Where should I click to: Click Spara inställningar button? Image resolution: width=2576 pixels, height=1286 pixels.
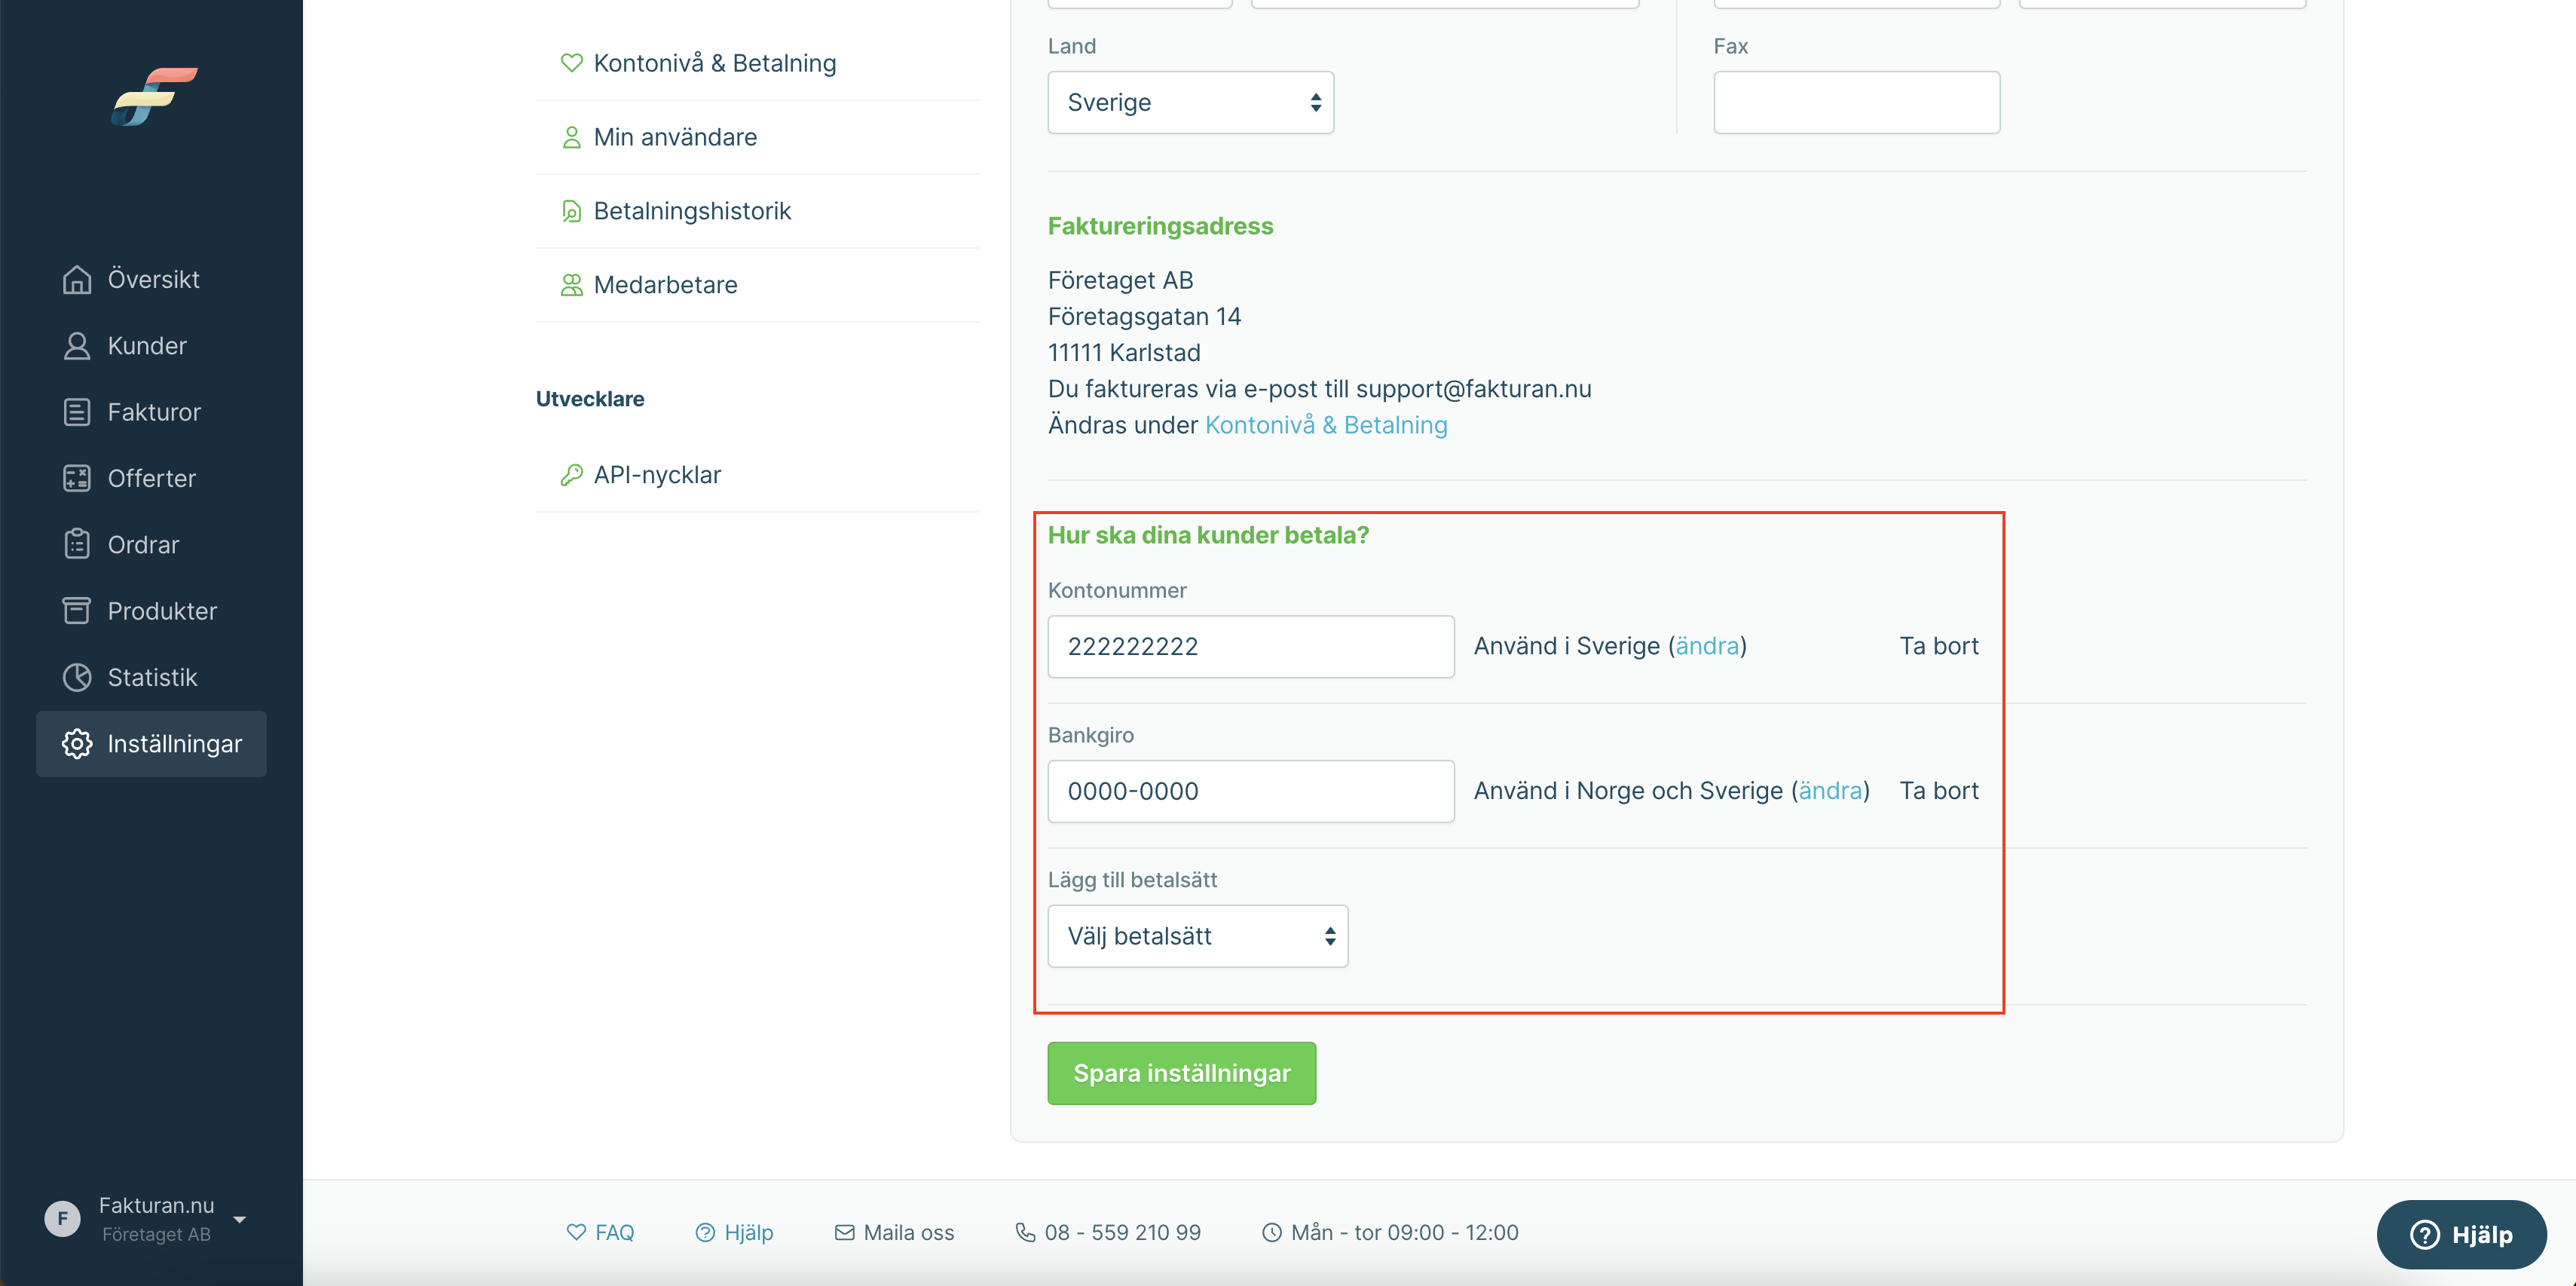(x=1182, y=1073)
